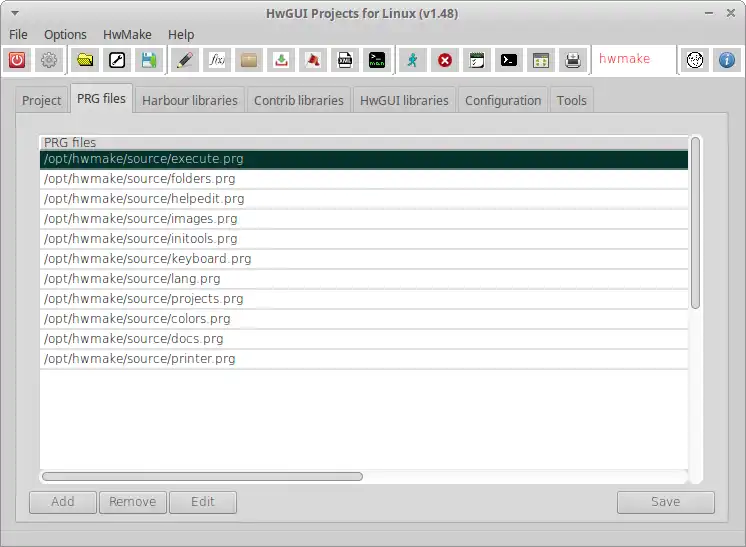Click the horizontal scrollbar under file list
This screenshot has width=746, height=547.
click(x=202, y=476)
